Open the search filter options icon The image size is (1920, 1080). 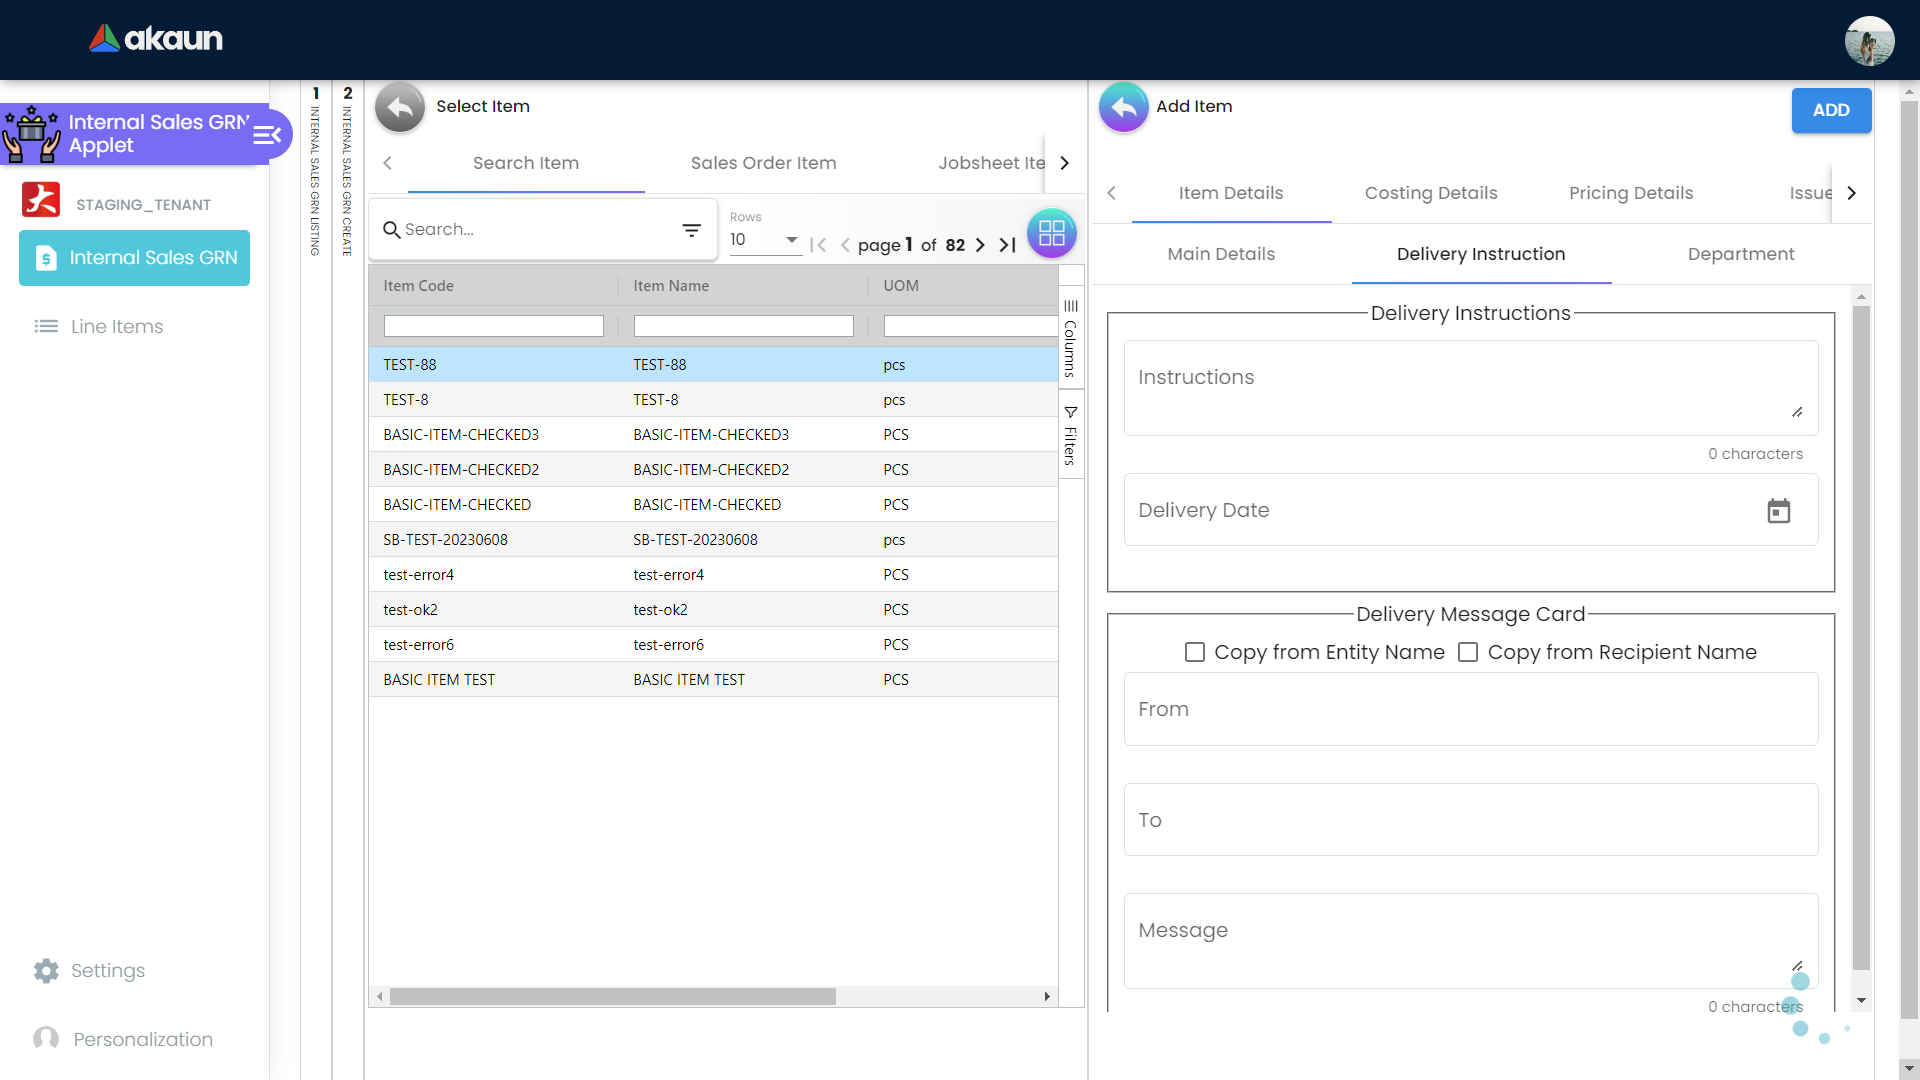tap(691, 230)
